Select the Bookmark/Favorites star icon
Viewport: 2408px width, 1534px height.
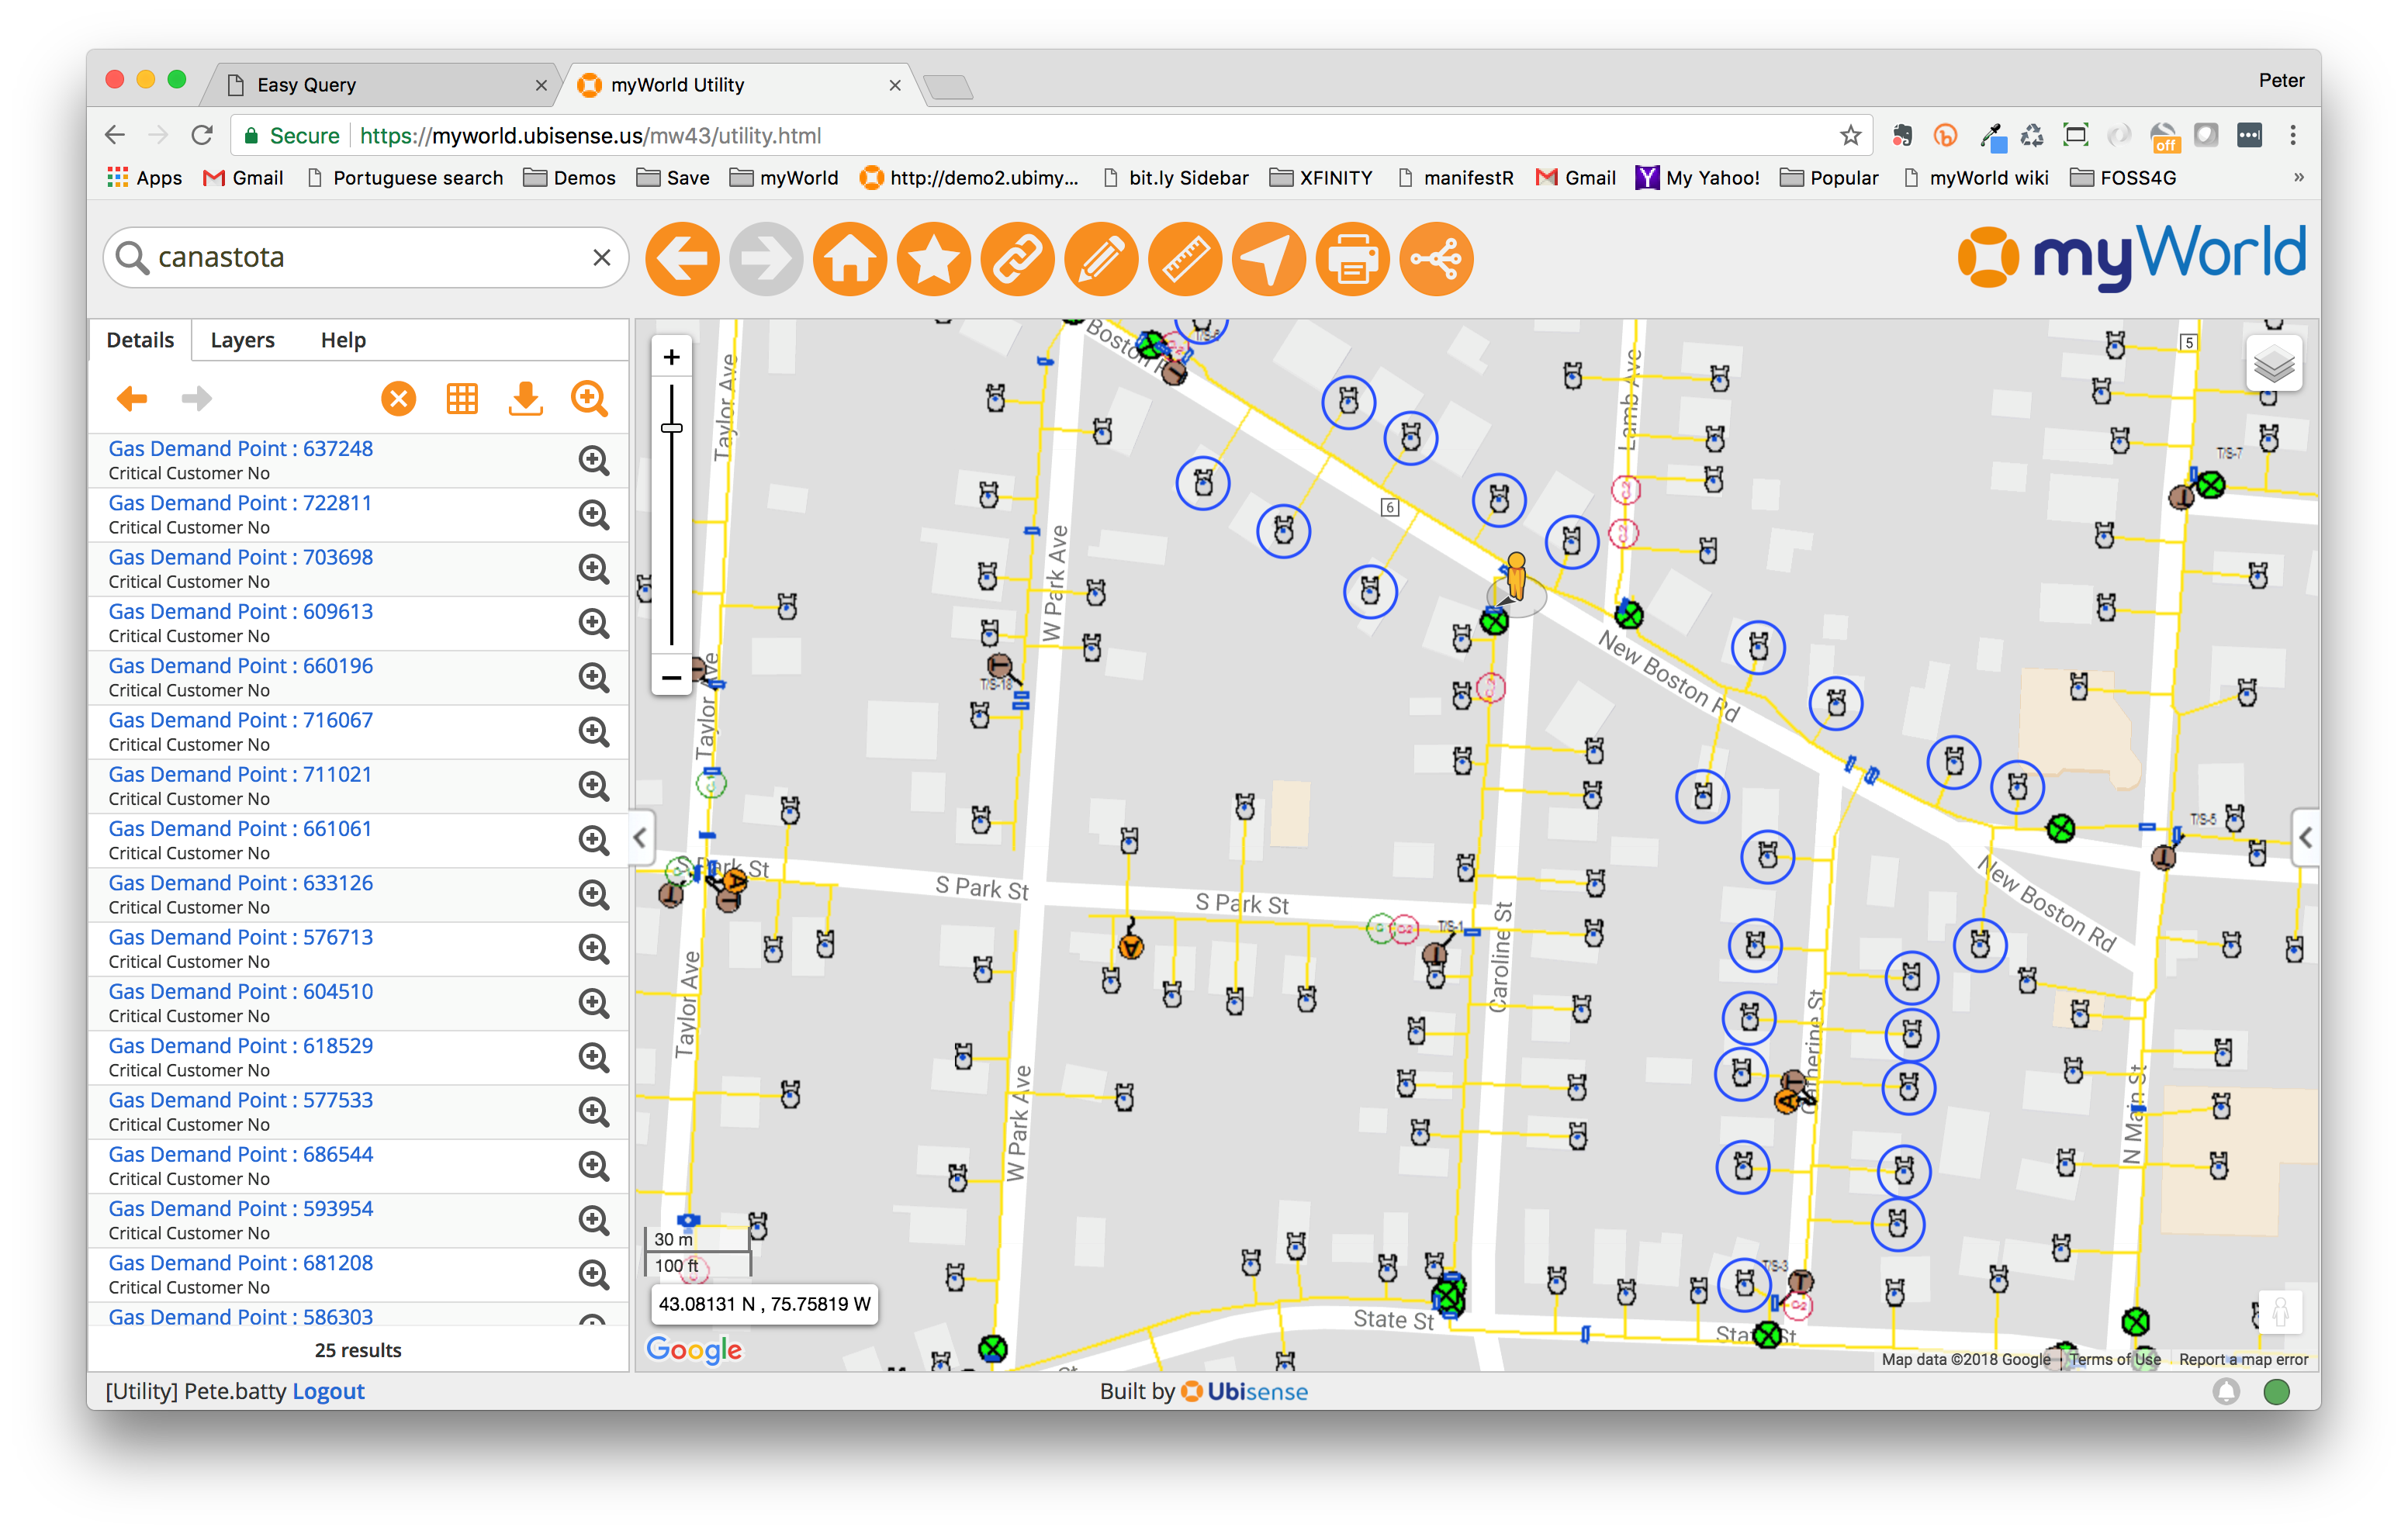tap(936, 260)
